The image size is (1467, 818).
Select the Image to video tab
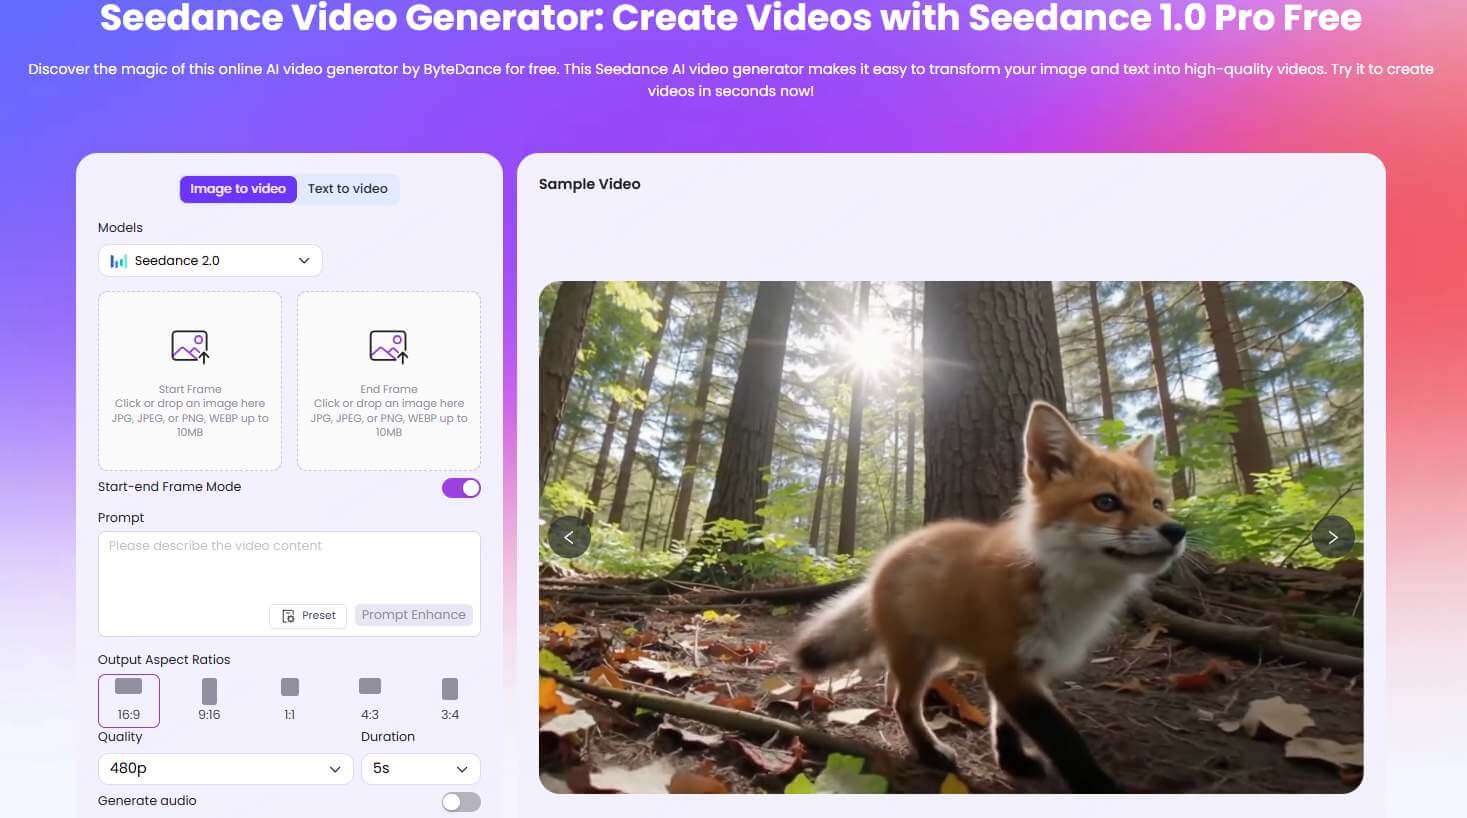(x=238, y=188)
